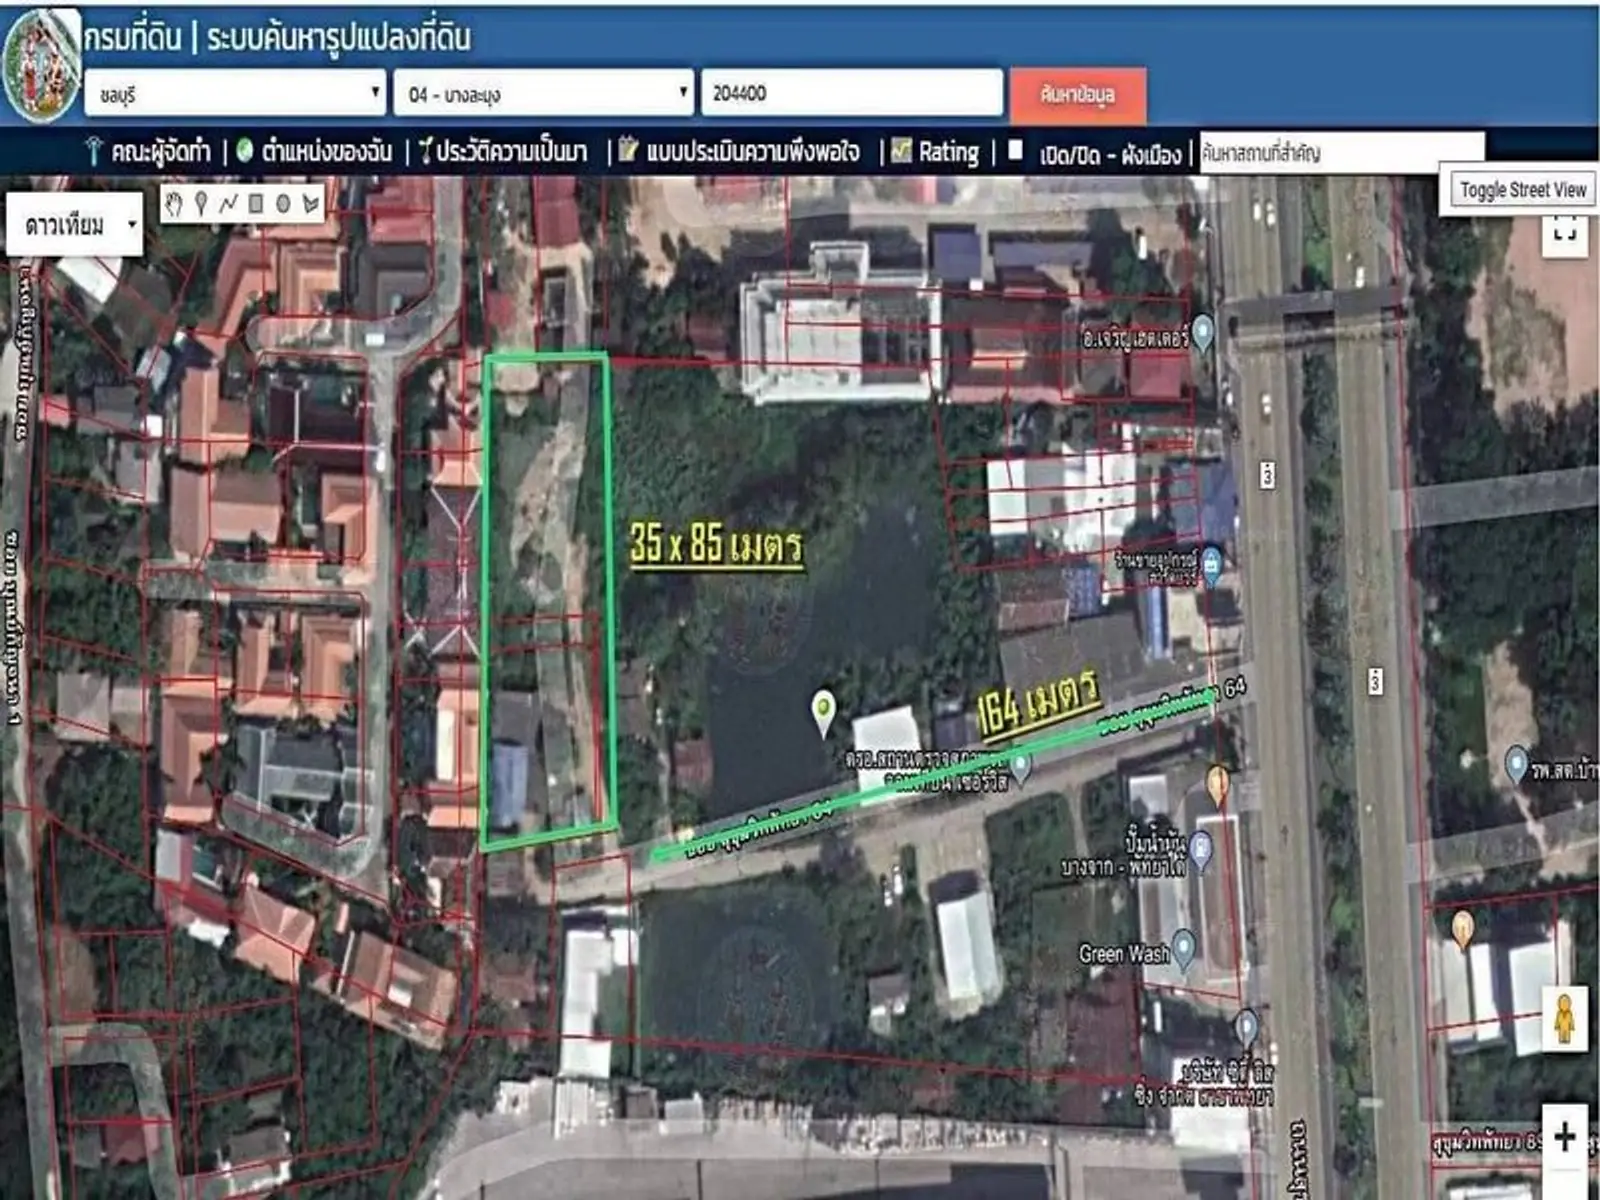
Task: Click the green parcel location marker
Action: tap(823, 714)
